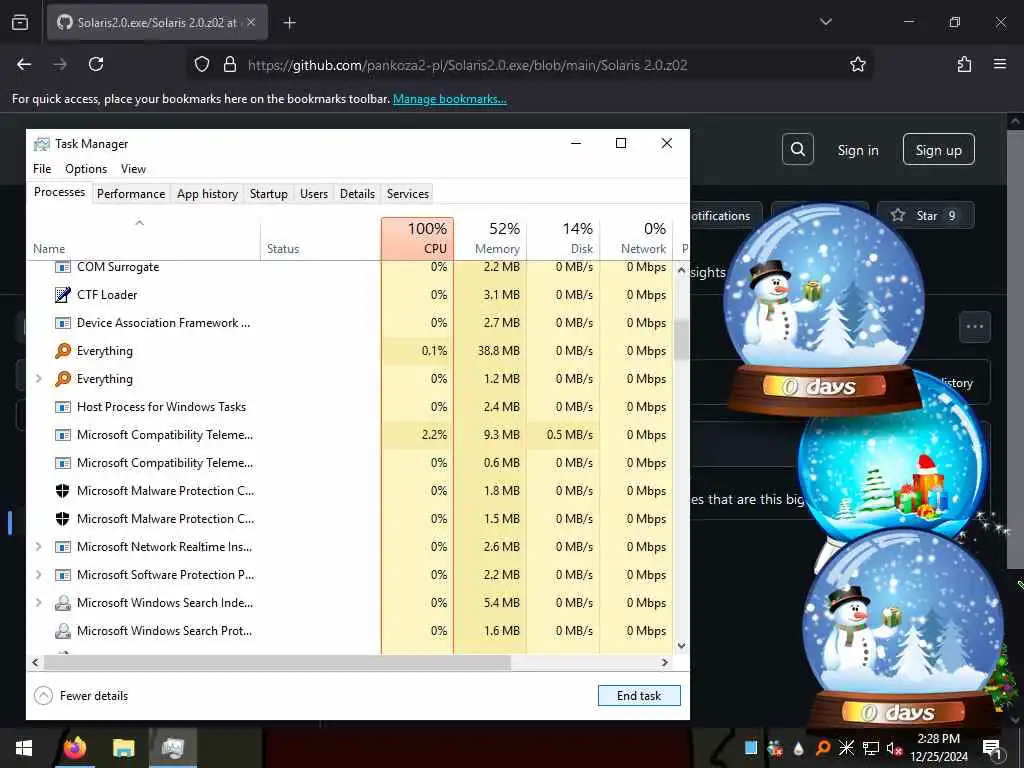Open the list all tabs dropdown
The height and width of the screenshot is (768, 1024).
tap(825, 22)
